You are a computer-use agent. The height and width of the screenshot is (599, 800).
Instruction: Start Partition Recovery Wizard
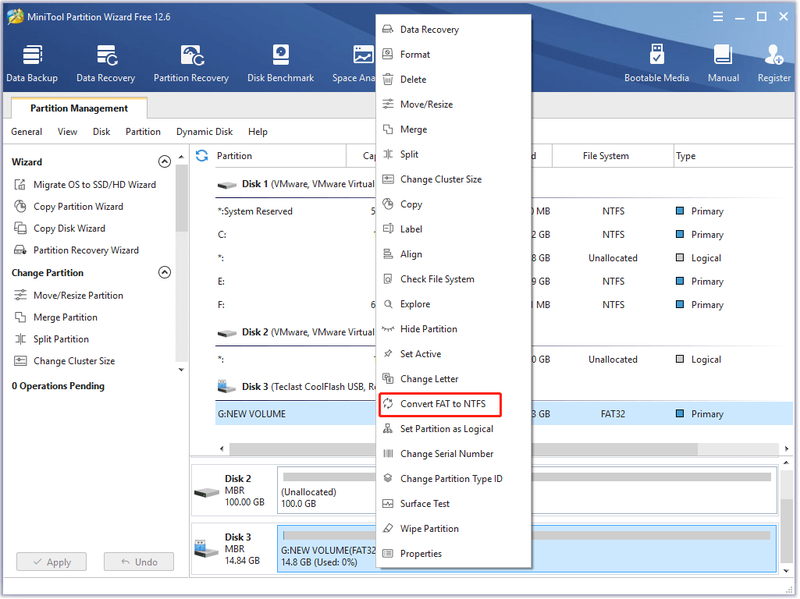click(76, 251)
